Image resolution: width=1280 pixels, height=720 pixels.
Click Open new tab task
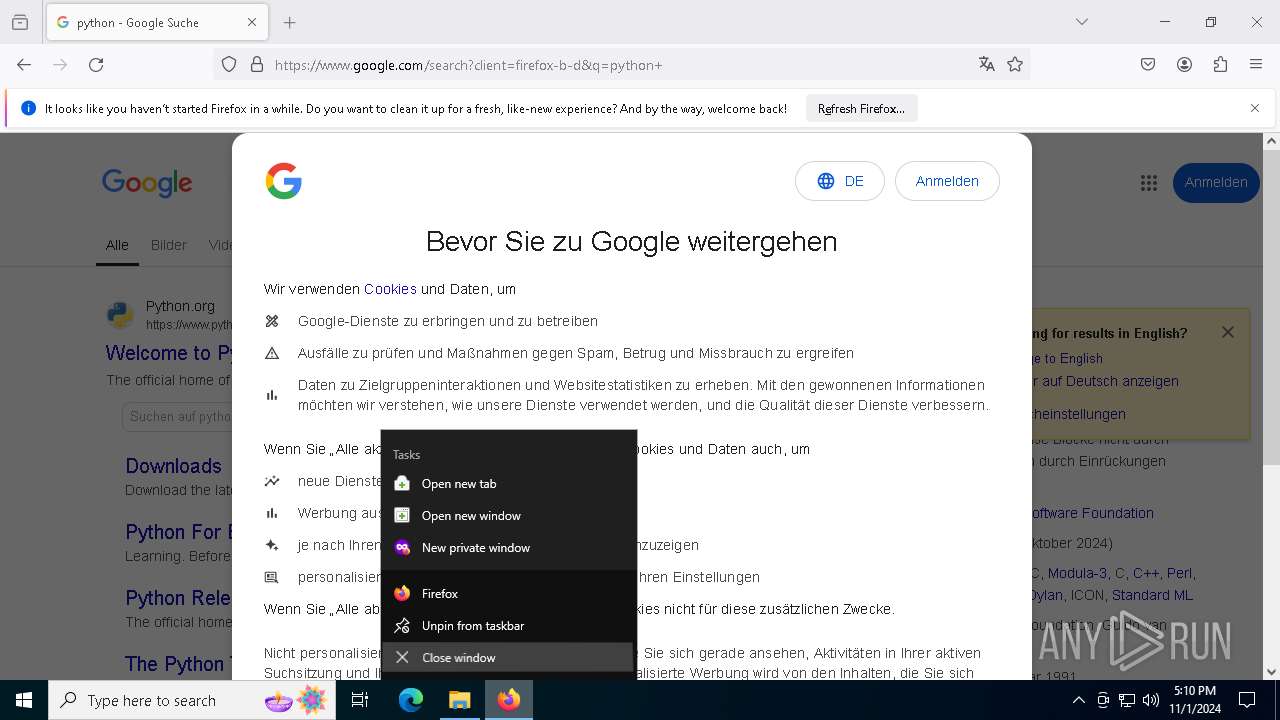pyautogui.click(x=509, y=484)
